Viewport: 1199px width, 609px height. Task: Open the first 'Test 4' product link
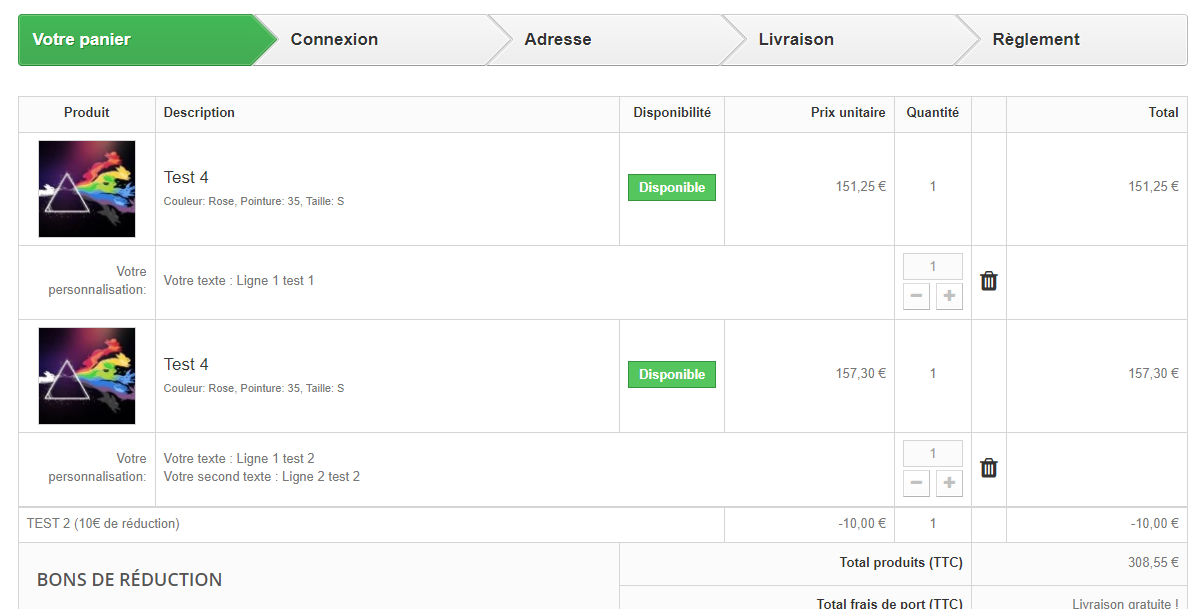click(186, 177)
